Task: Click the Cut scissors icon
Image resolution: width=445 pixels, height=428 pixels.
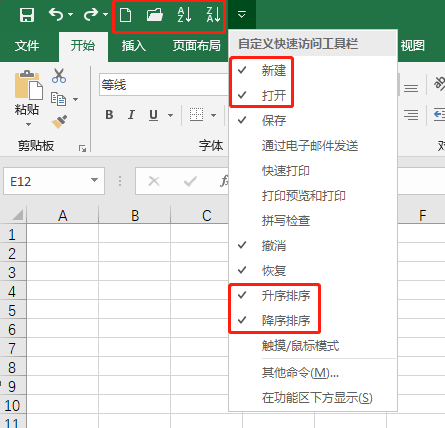Action: 59,76
